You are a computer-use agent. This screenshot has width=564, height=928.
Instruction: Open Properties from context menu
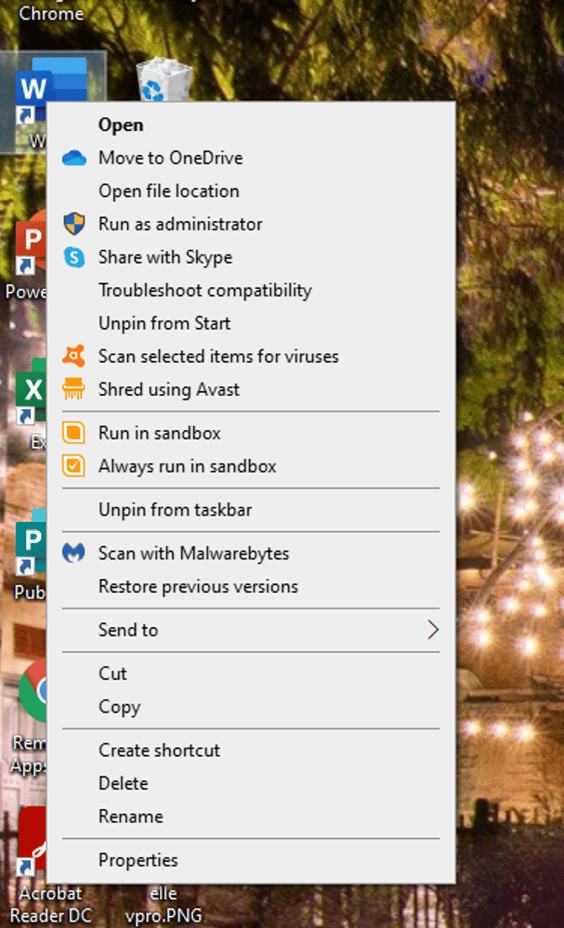(x=251, y=861)
